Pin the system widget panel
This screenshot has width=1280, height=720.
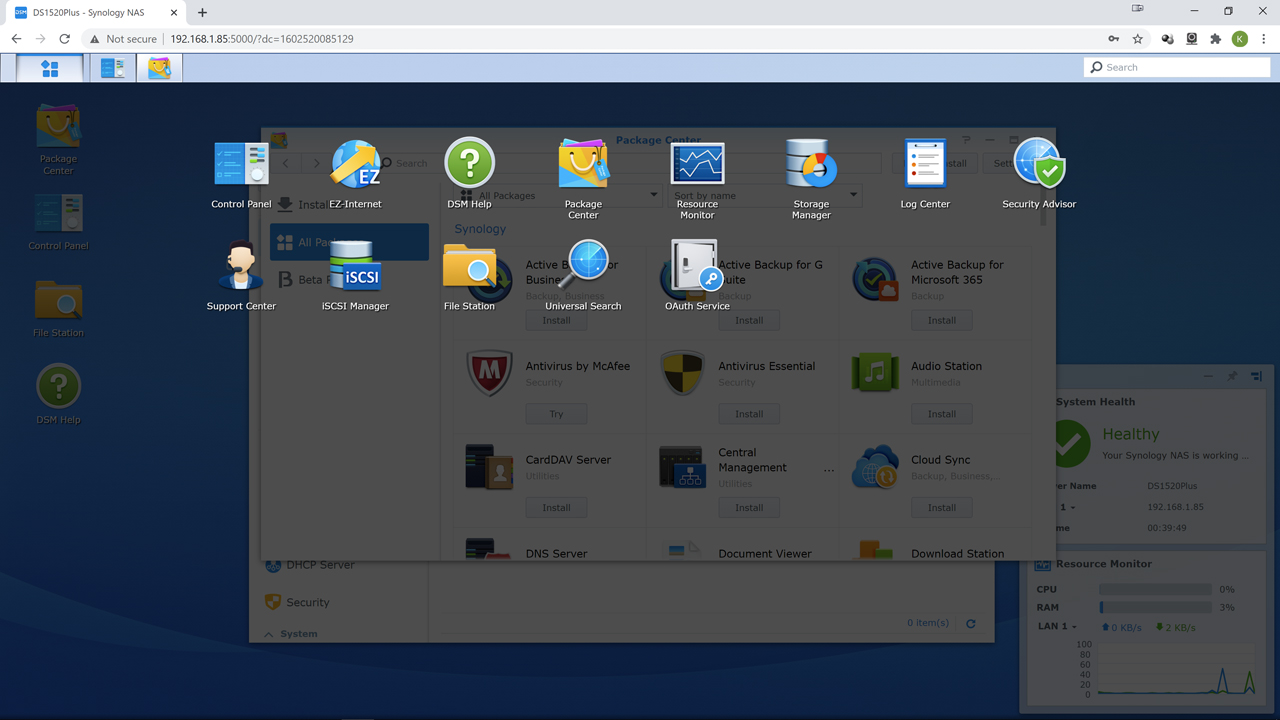pos(1232,376)
